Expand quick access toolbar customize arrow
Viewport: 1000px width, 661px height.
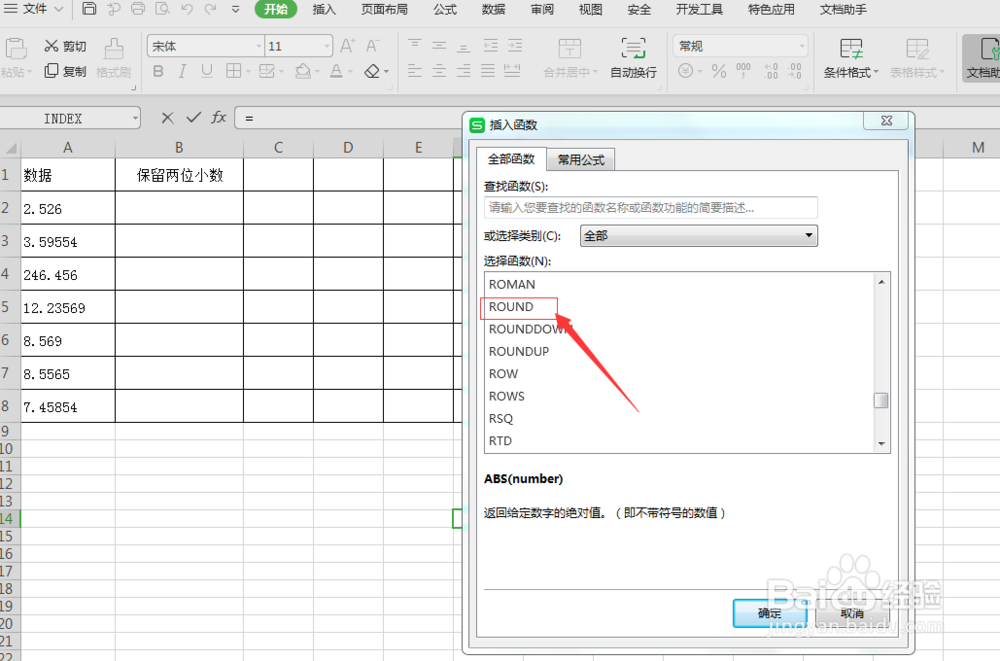[x=235, y=10]
